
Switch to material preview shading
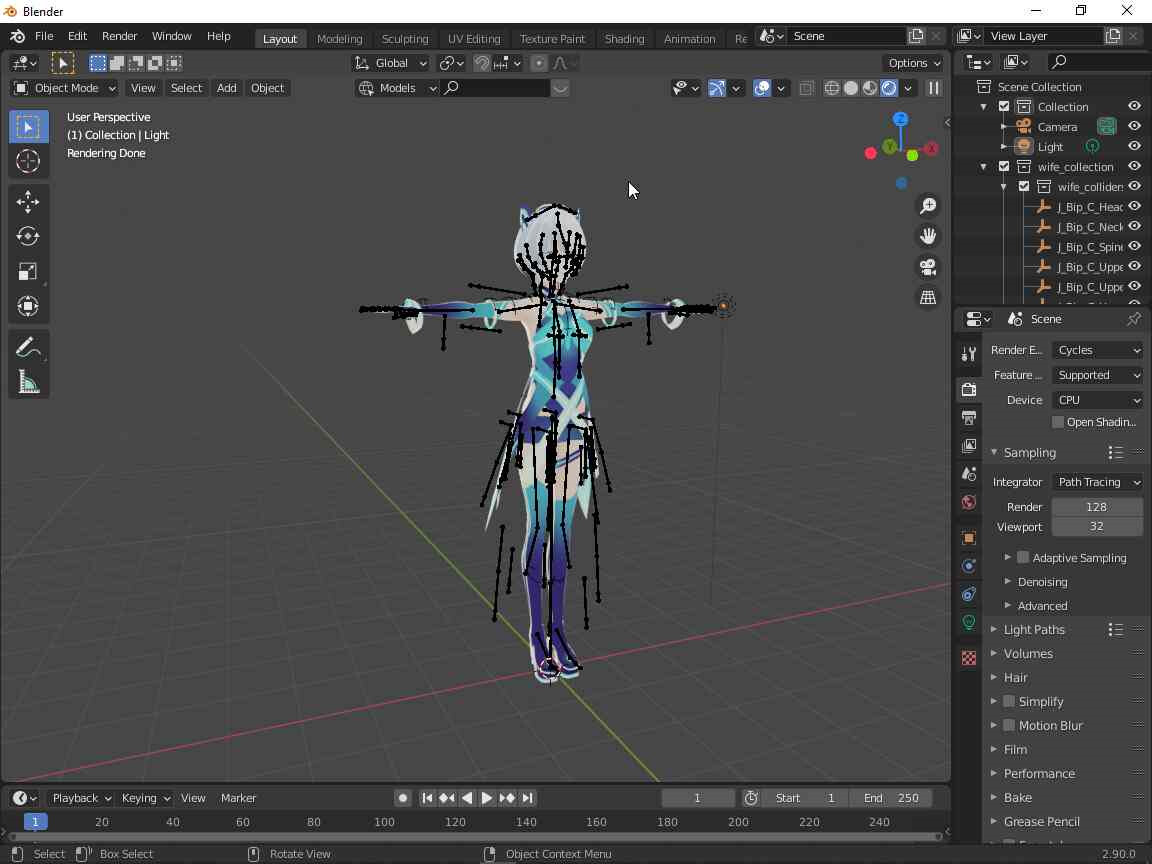[x=870, y=88]
